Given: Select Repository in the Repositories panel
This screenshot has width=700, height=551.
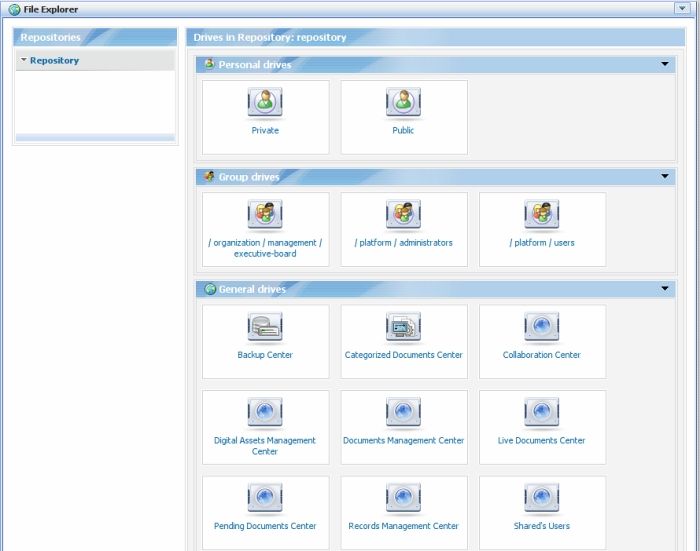Looking at the screenshot, I should 54,60.
